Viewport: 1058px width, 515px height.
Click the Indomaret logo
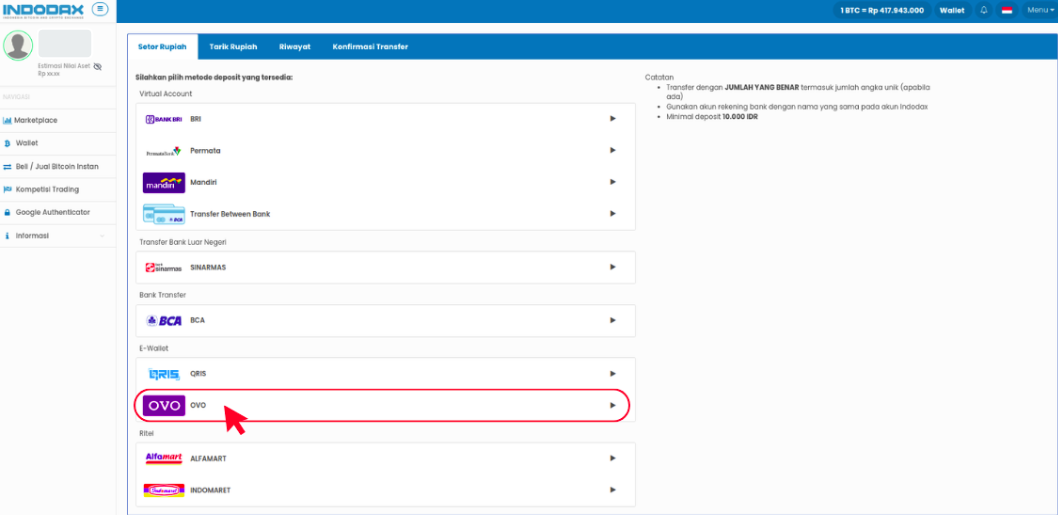[164, 490]
